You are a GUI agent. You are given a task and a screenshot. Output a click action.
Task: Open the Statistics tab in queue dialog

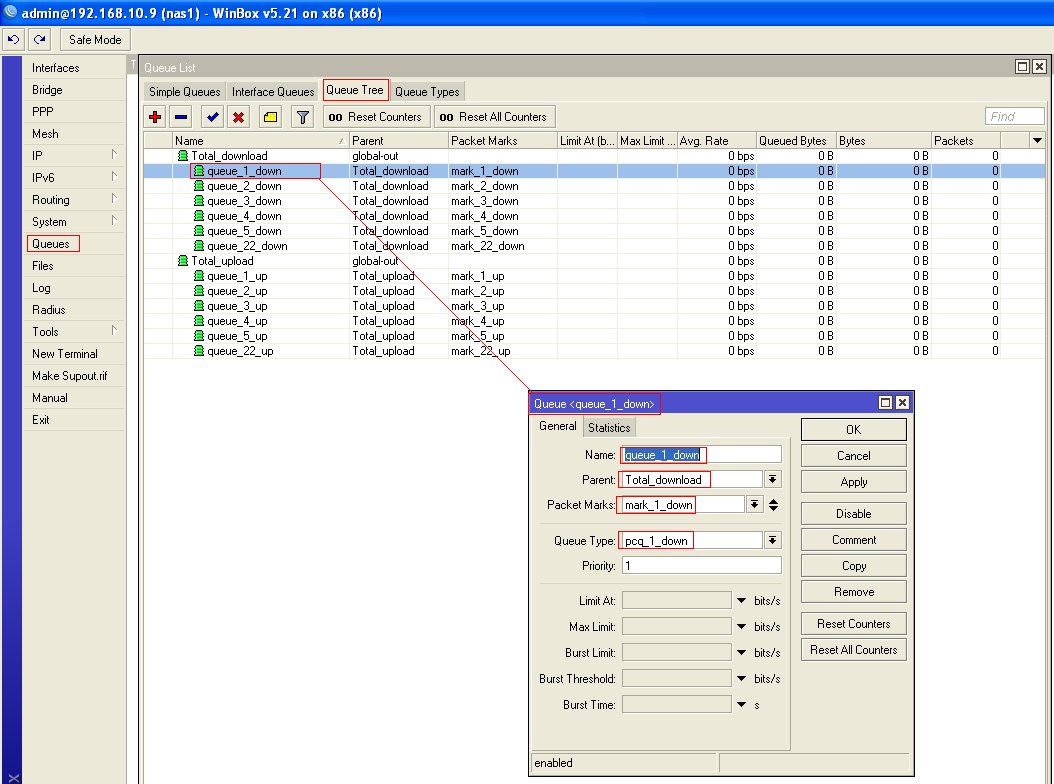point(609,428)
